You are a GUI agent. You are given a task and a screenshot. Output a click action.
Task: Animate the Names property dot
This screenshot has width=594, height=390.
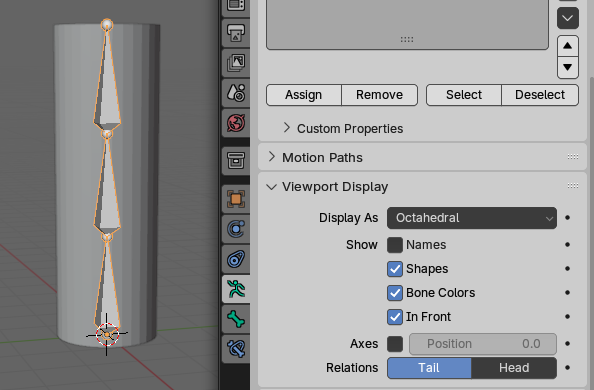(x=567, y=245)
